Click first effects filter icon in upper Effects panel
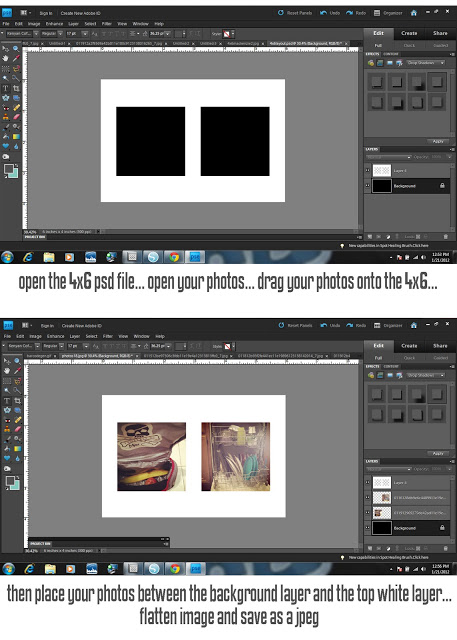 pos(370,63)
